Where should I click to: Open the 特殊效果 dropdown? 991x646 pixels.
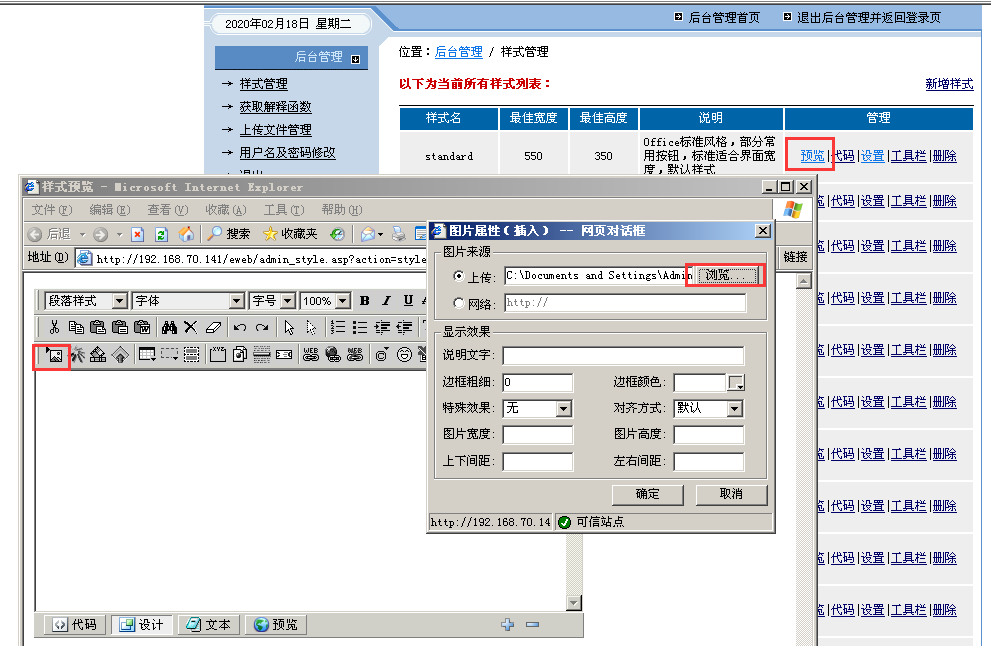pos(564,409)
